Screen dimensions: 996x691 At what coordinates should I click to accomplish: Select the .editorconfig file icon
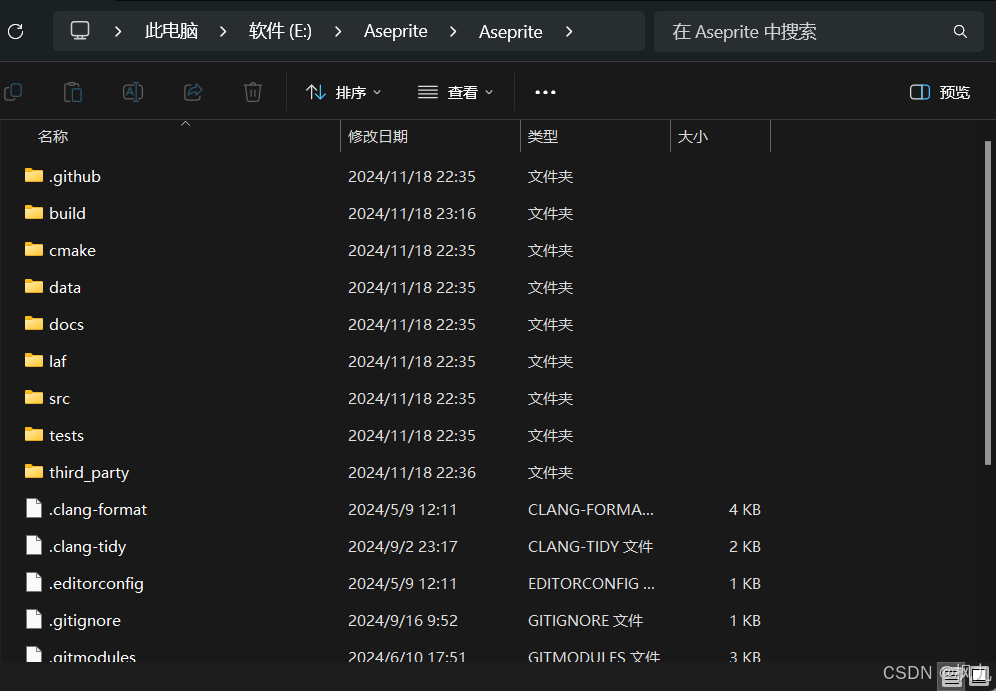click(34, 583)
